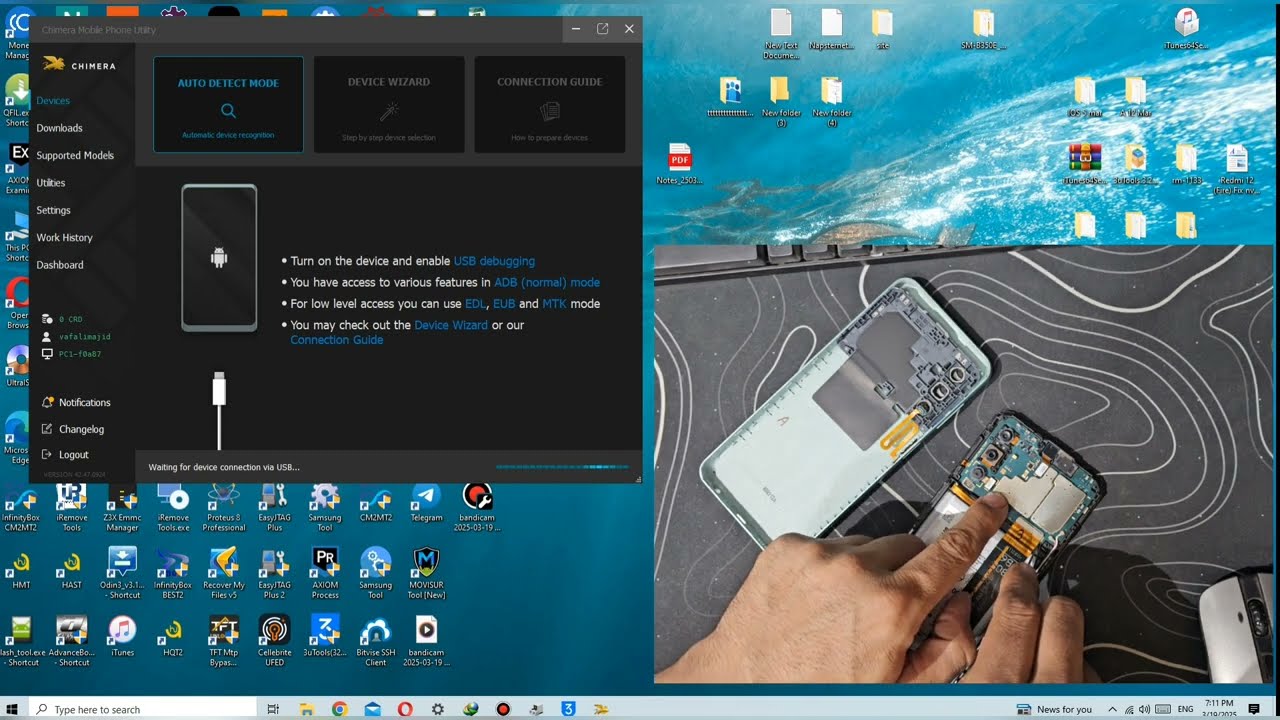Open Devices in Chimera sidebar
Viewport: 1280px width, 720px height.
[53, 101]
